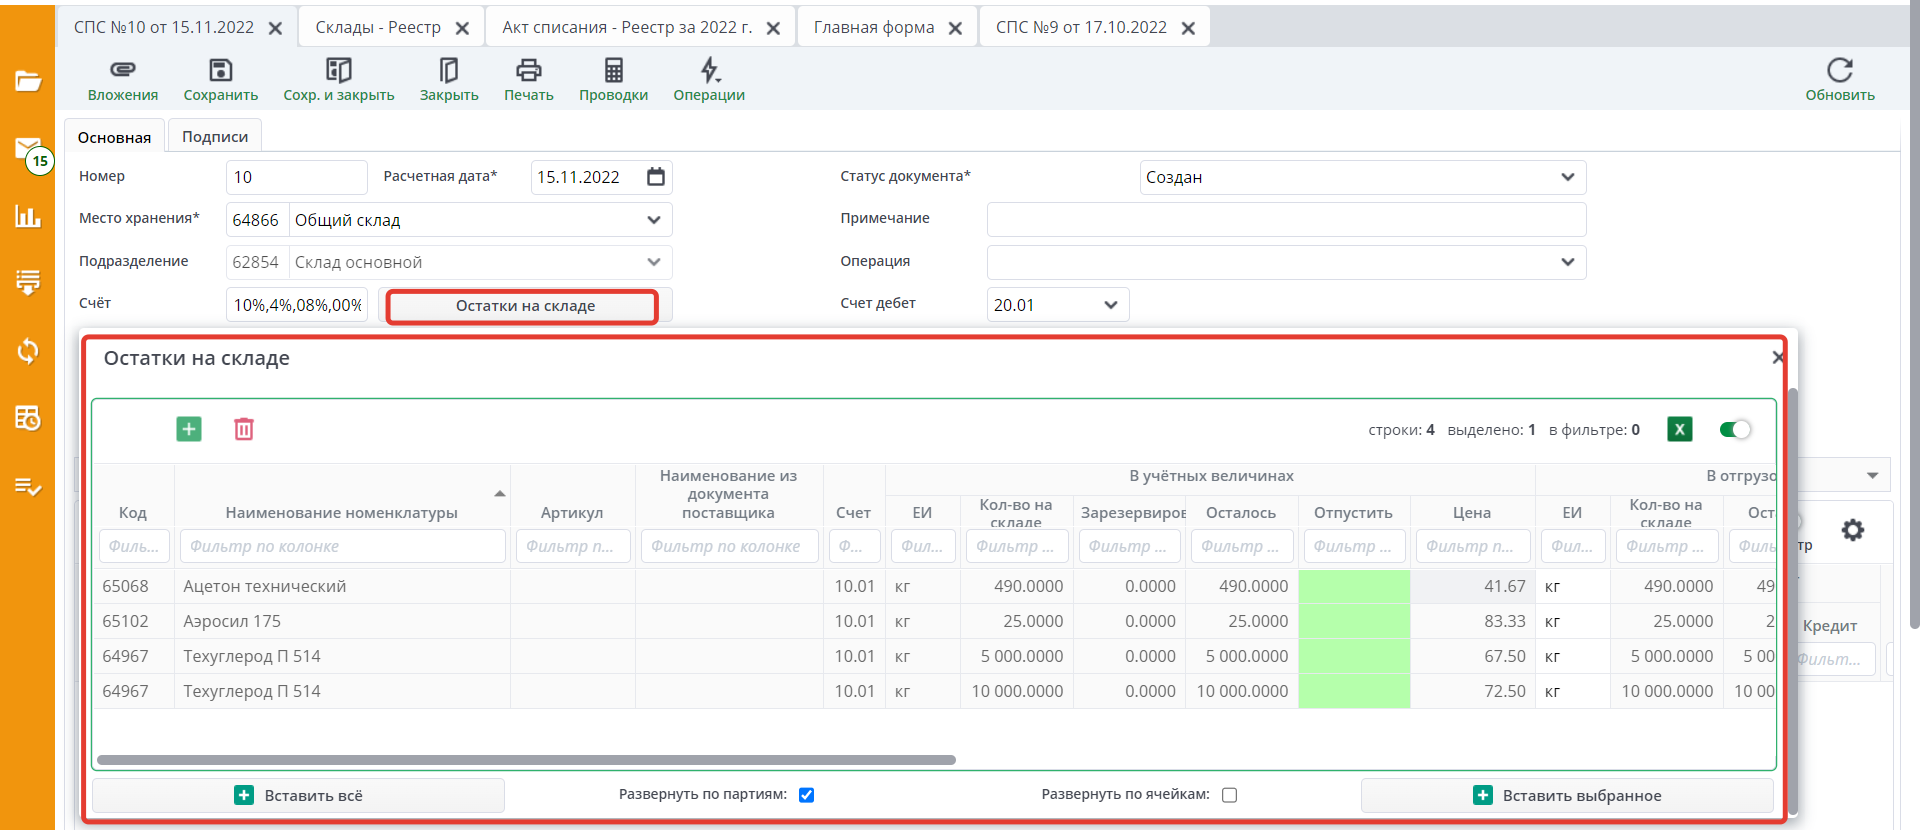The image size is (1920, 830).
Task: Delete row with red trash icon
Action: click(x=244, y=429)
